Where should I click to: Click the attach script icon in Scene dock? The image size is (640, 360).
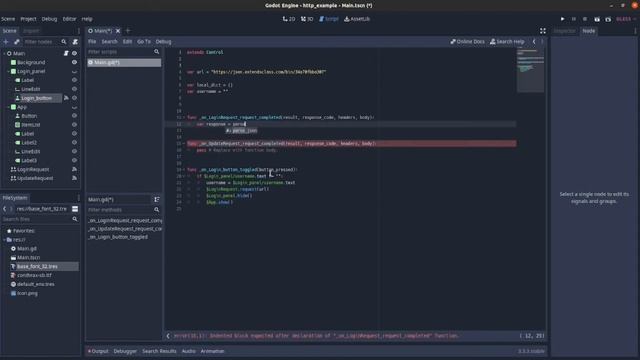click(x=75, y=42)
